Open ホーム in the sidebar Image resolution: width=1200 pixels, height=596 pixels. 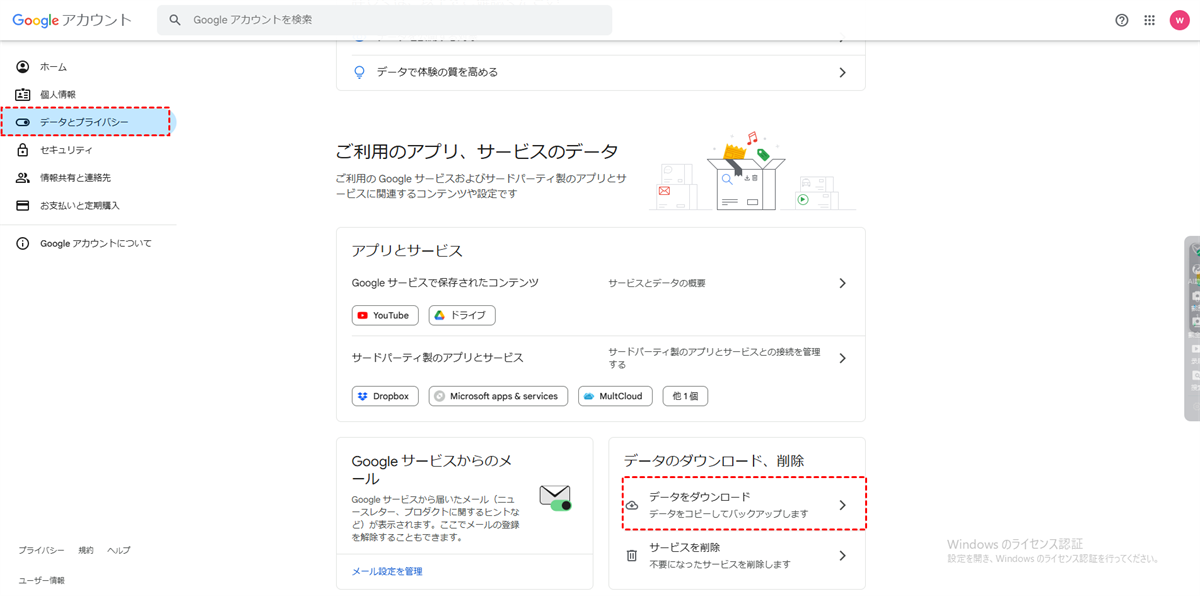(53, 67)
